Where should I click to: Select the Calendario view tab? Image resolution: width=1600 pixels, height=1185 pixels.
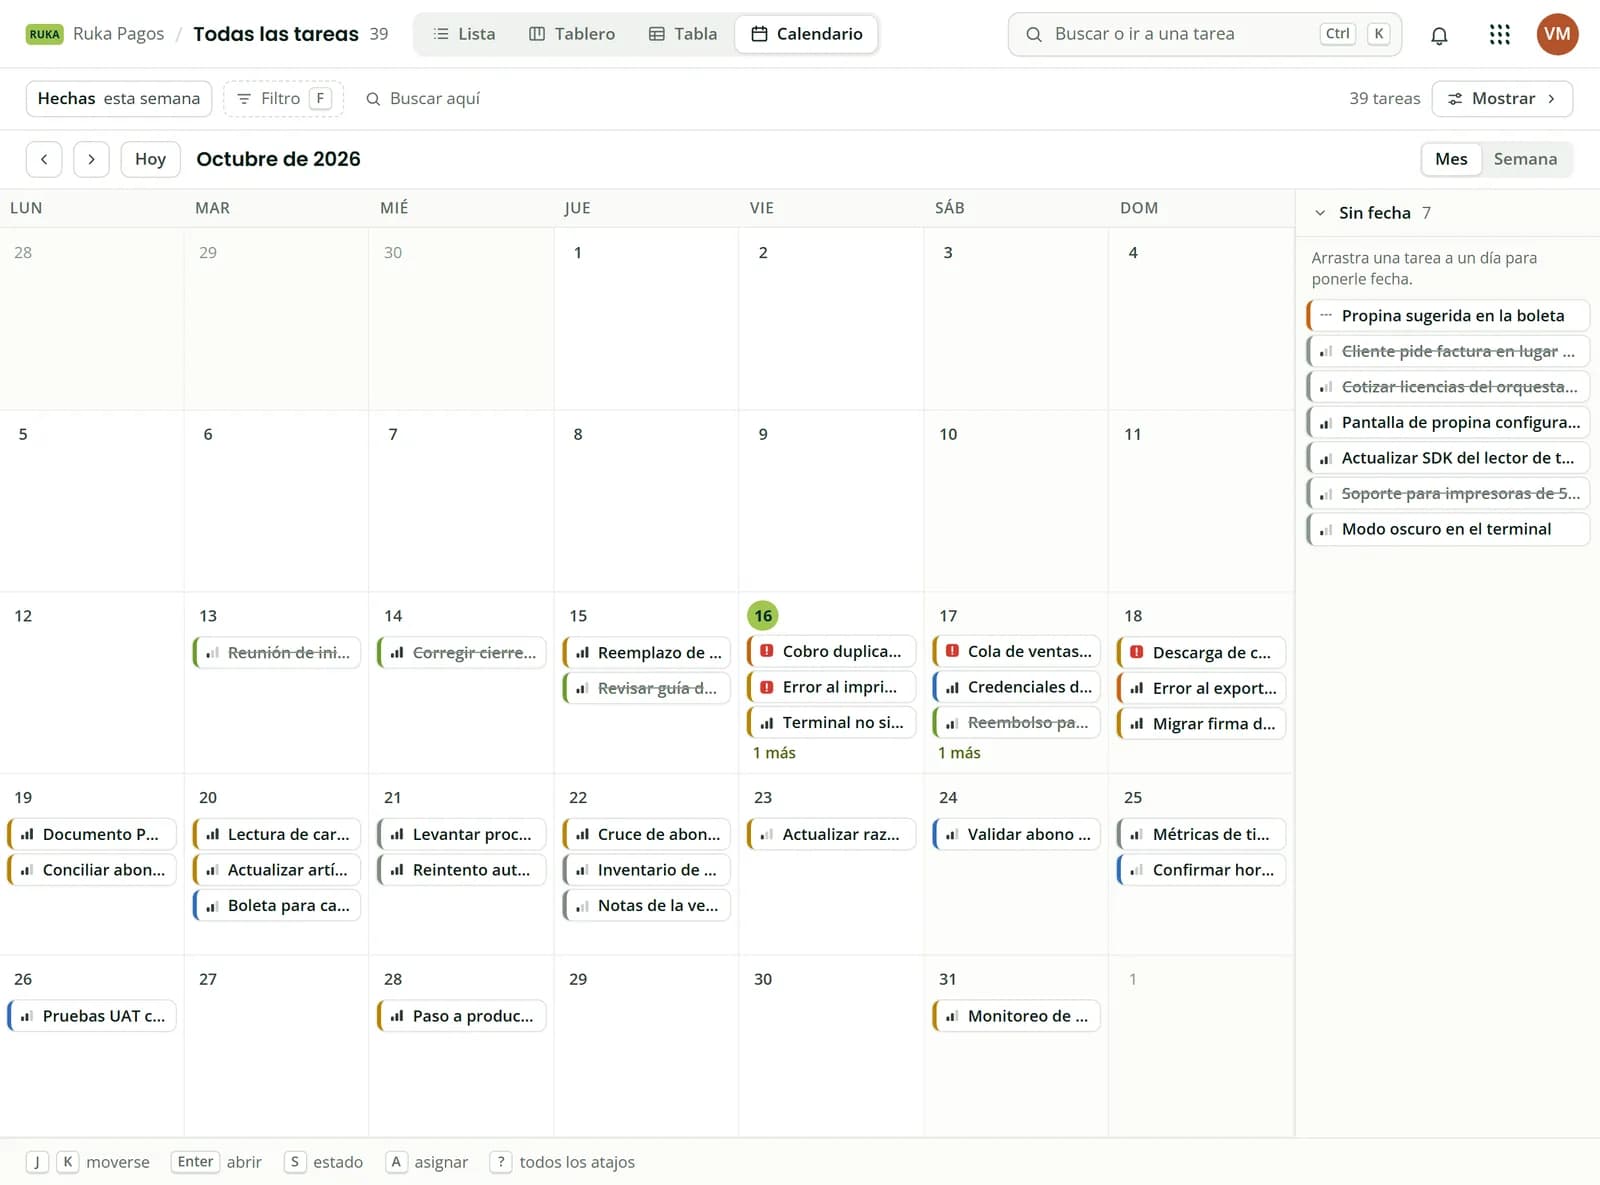coord(807,34)
